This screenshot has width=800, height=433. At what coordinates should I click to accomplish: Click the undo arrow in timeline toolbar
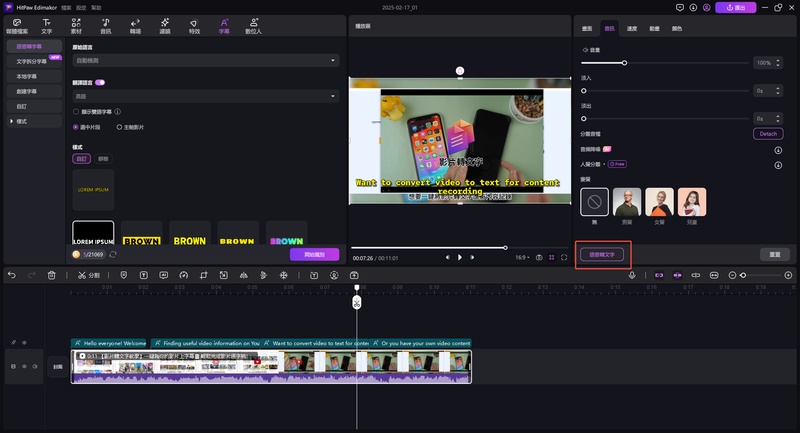click(12, 275)
